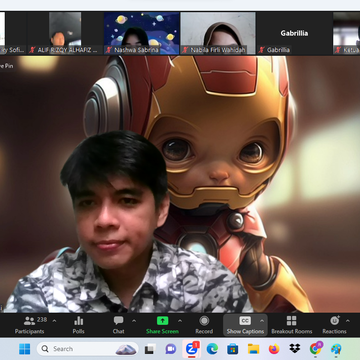Select Nabila Firli Wahidah's video thumbnail
Screen dimensions: 360x360
pos(218,33)
